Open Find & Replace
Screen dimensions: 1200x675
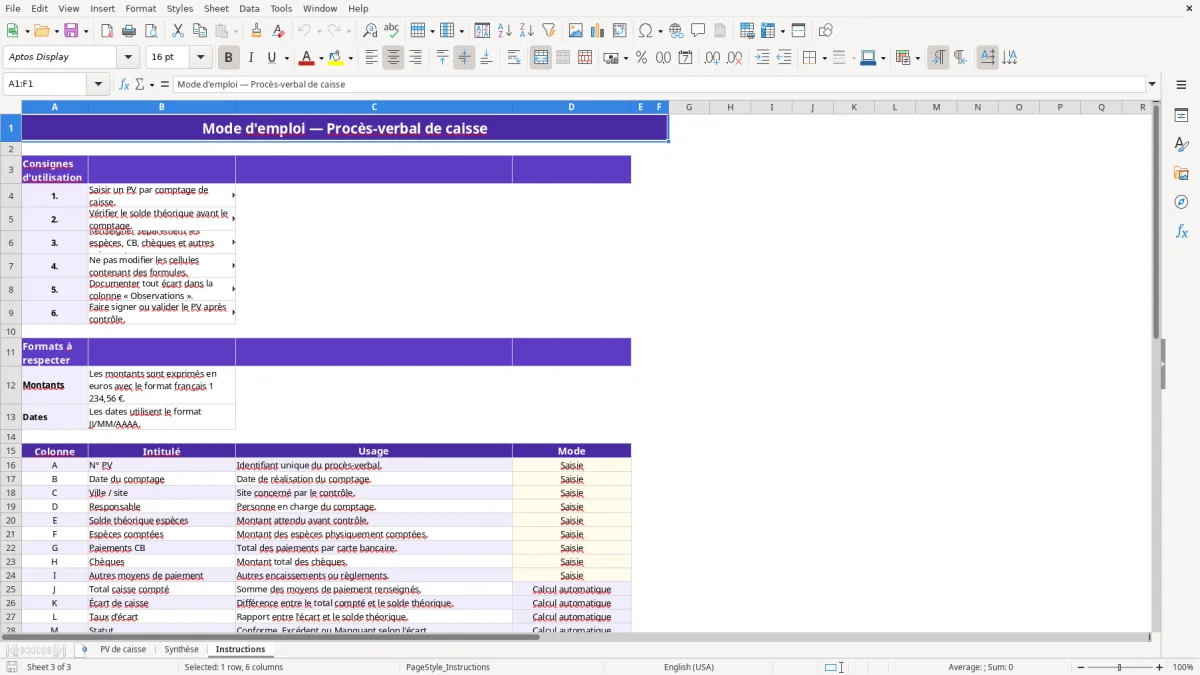(x=370, y=31)
